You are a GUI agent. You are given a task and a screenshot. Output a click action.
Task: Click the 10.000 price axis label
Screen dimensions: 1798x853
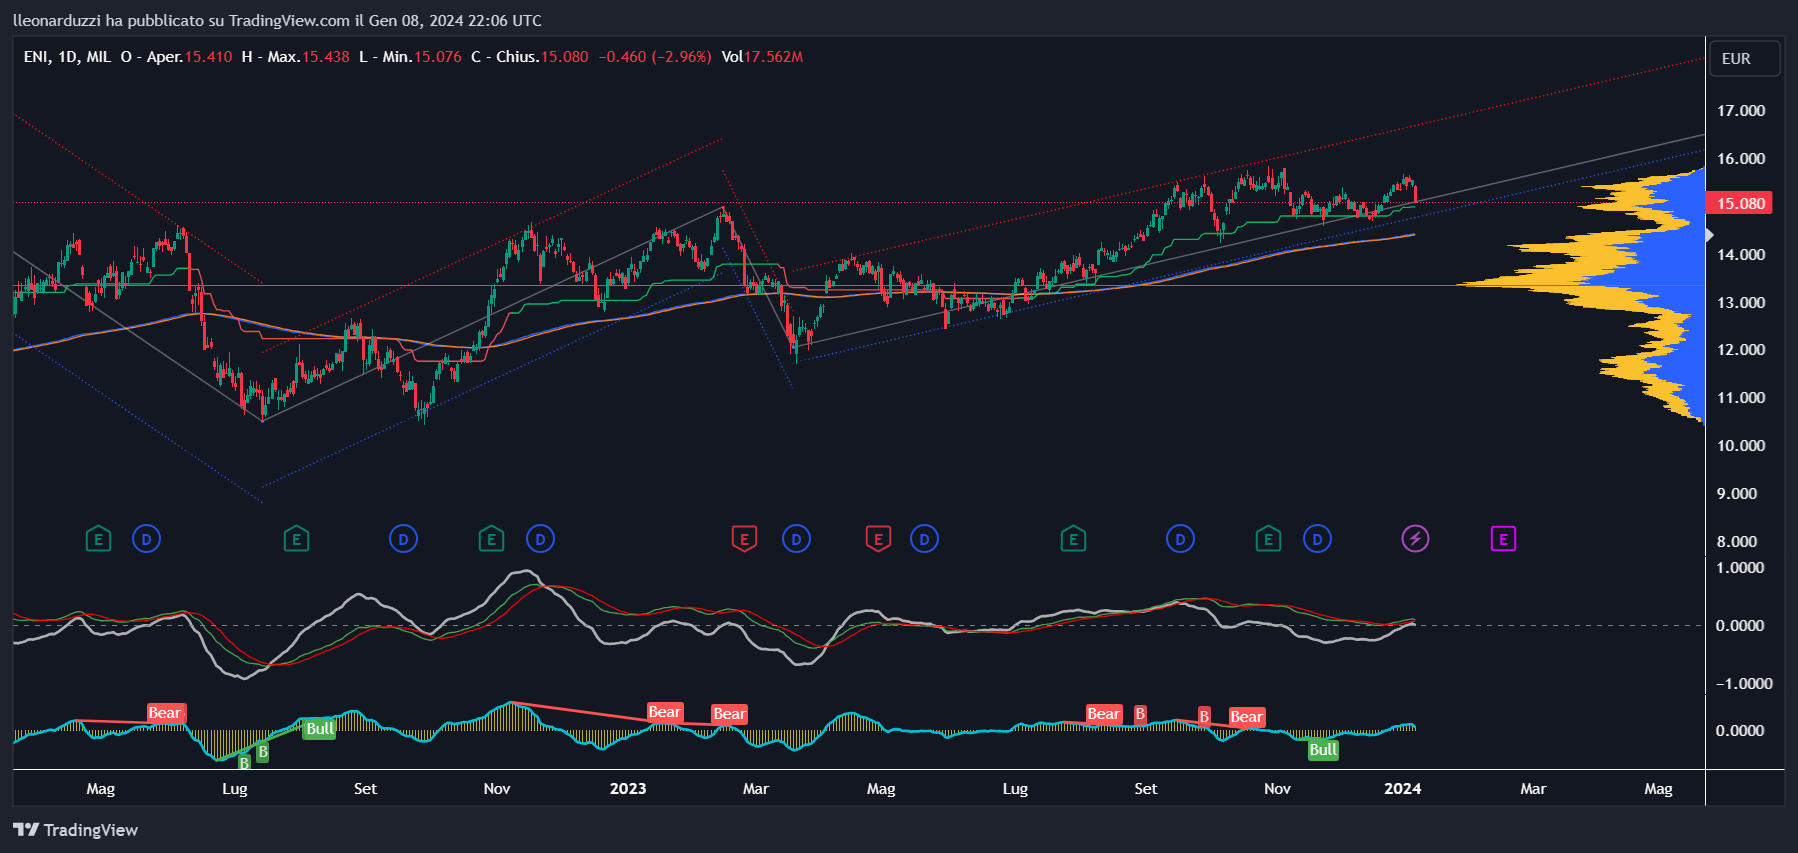coord(1741,446)
